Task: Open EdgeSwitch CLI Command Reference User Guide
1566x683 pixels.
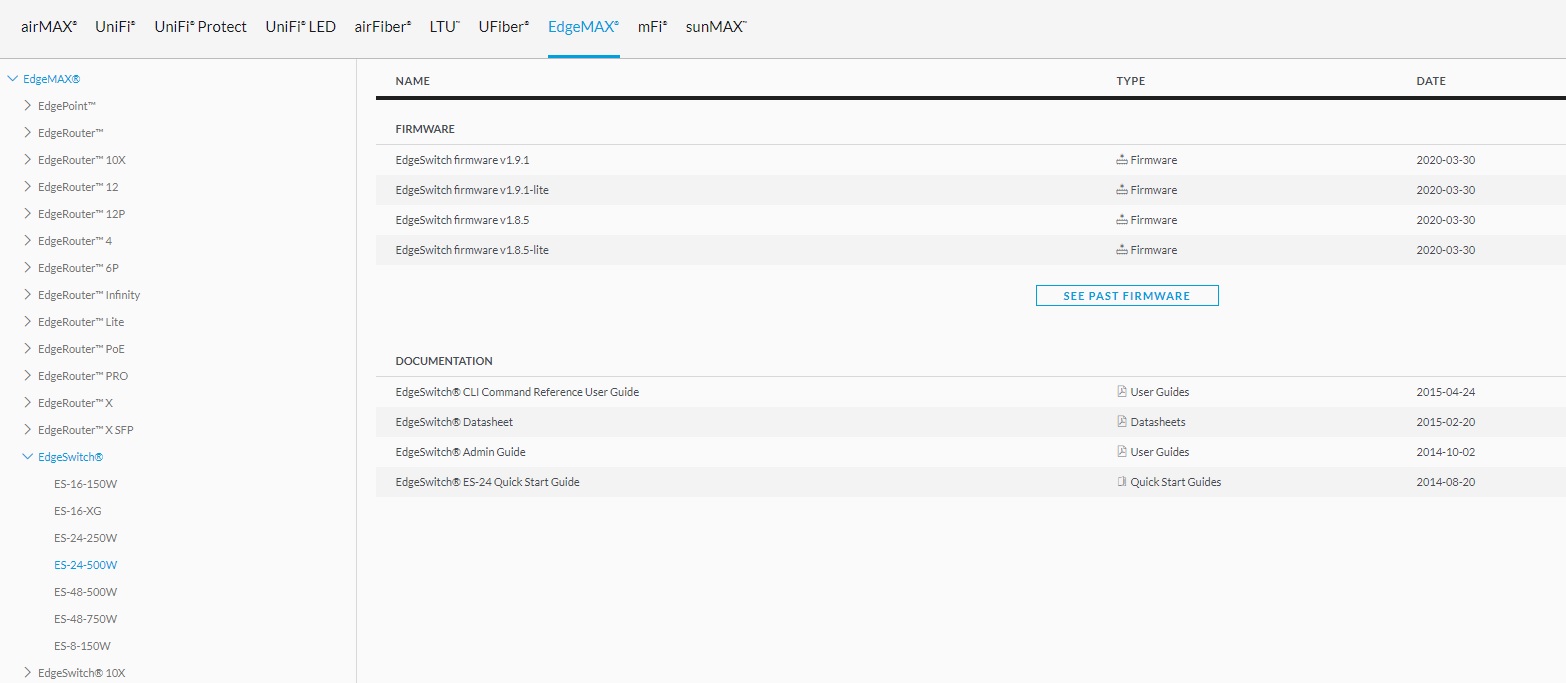Action: (x=517, y=392)
